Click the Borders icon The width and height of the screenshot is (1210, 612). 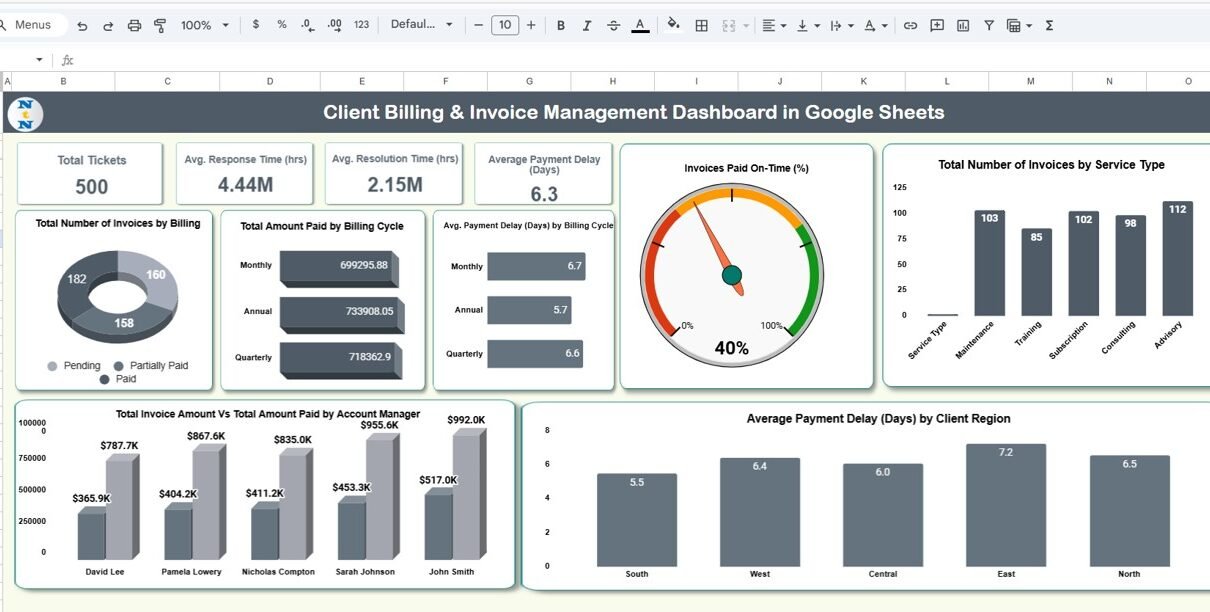click(702, 25)
